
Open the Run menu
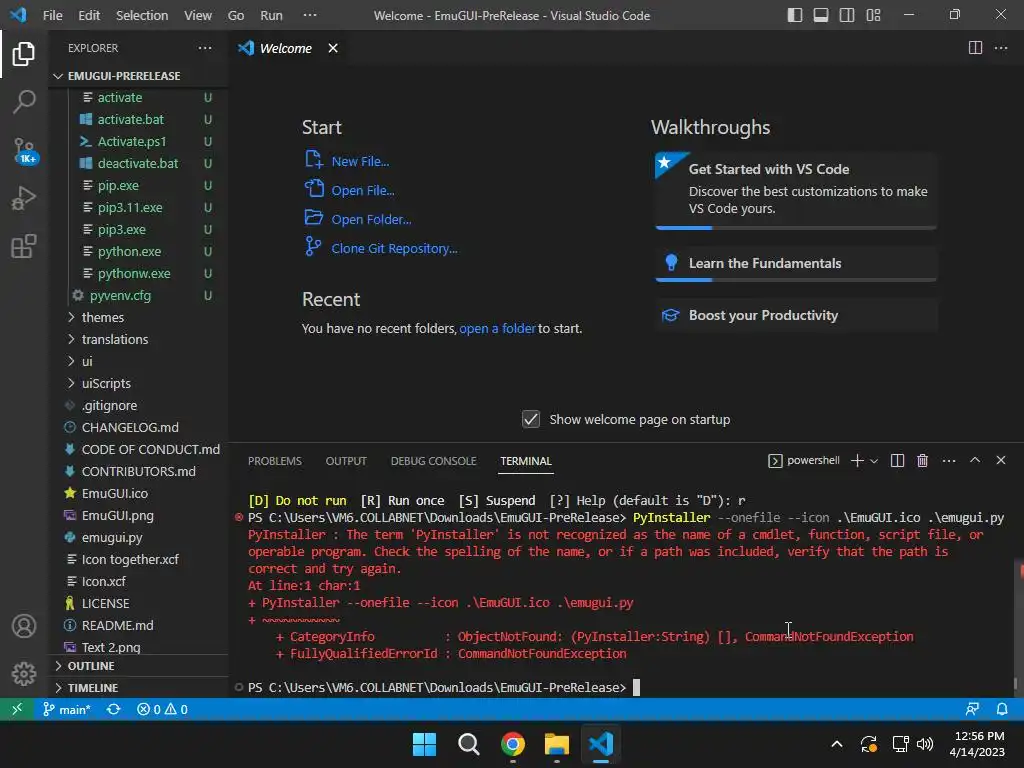click(271, 15)
